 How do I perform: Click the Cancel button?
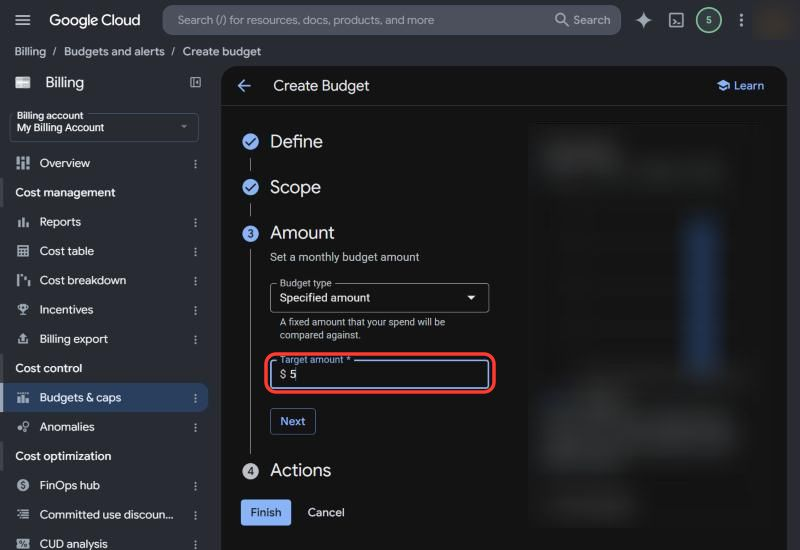coord(326,512)
